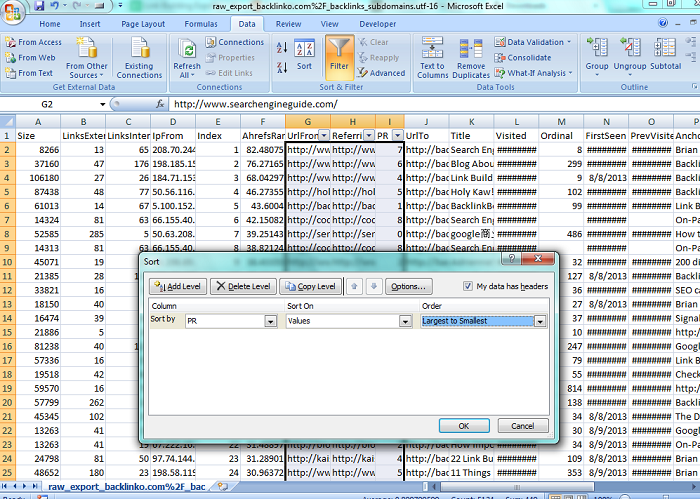Open Existing Connections
The image size is (700, 499).
point(139,58)
